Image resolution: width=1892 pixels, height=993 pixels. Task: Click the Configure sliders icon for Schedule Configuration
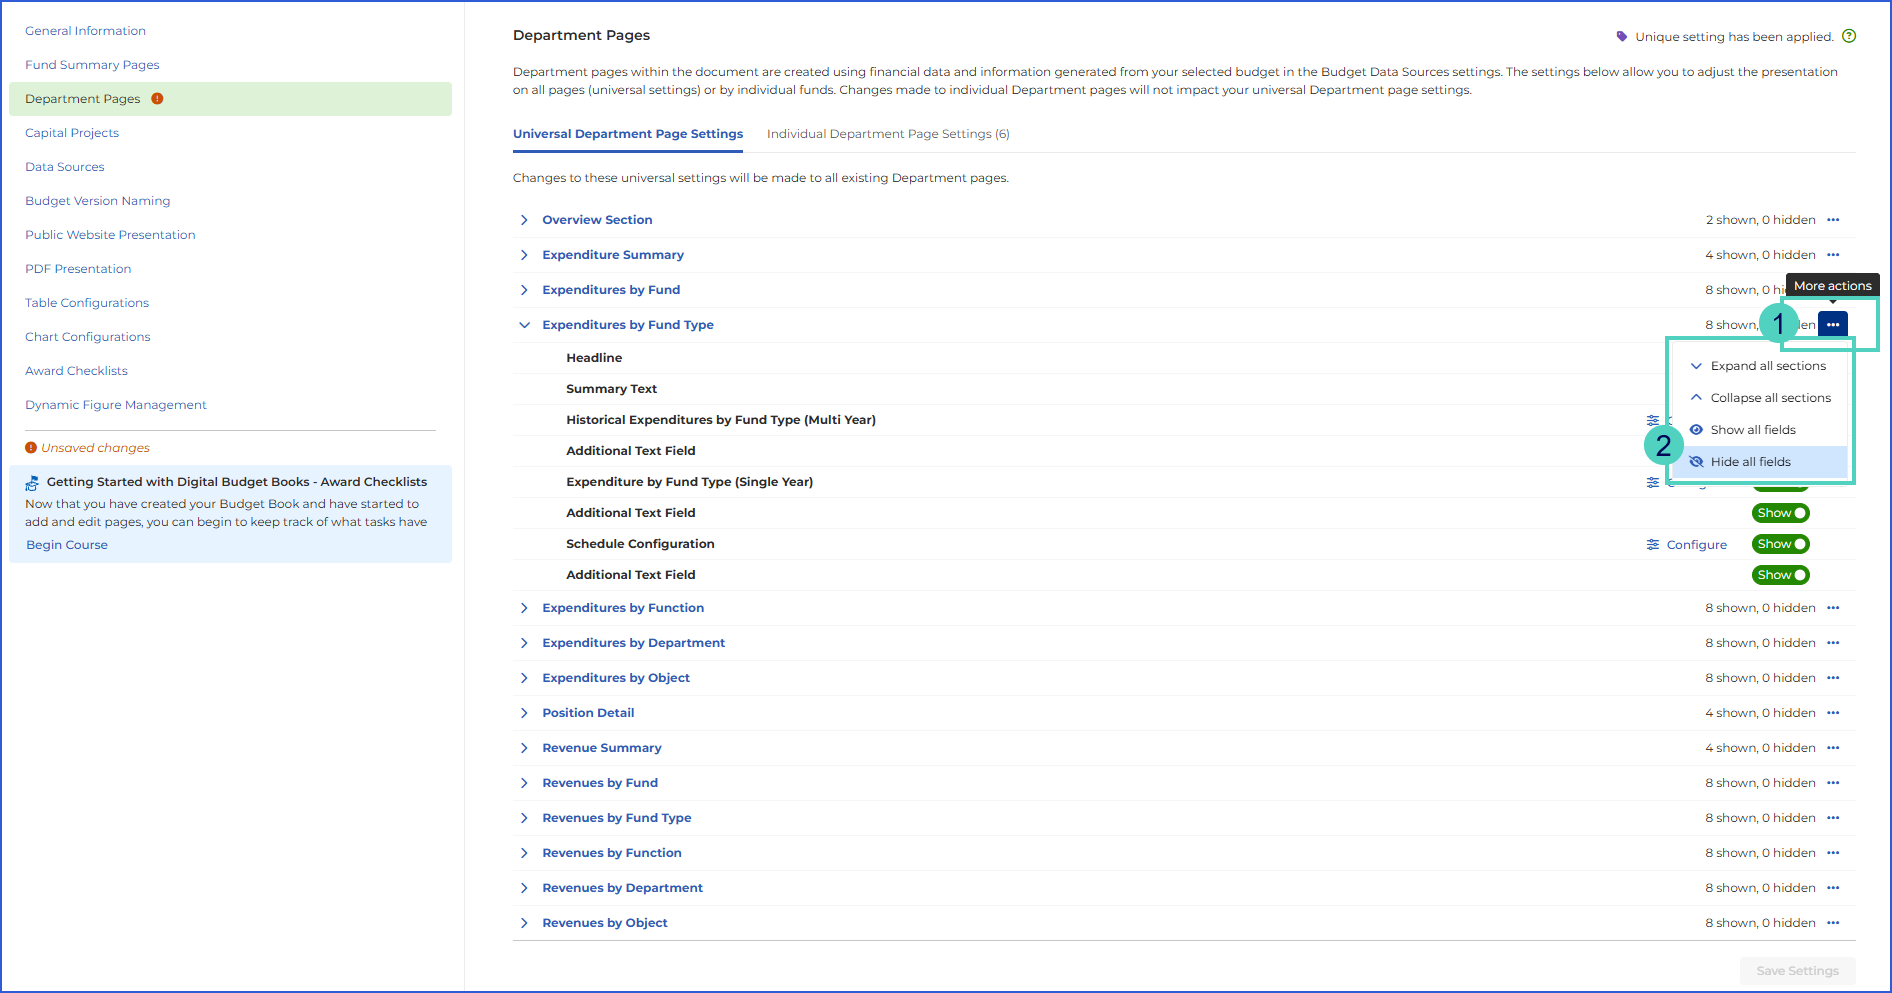tap(1653, 544)
